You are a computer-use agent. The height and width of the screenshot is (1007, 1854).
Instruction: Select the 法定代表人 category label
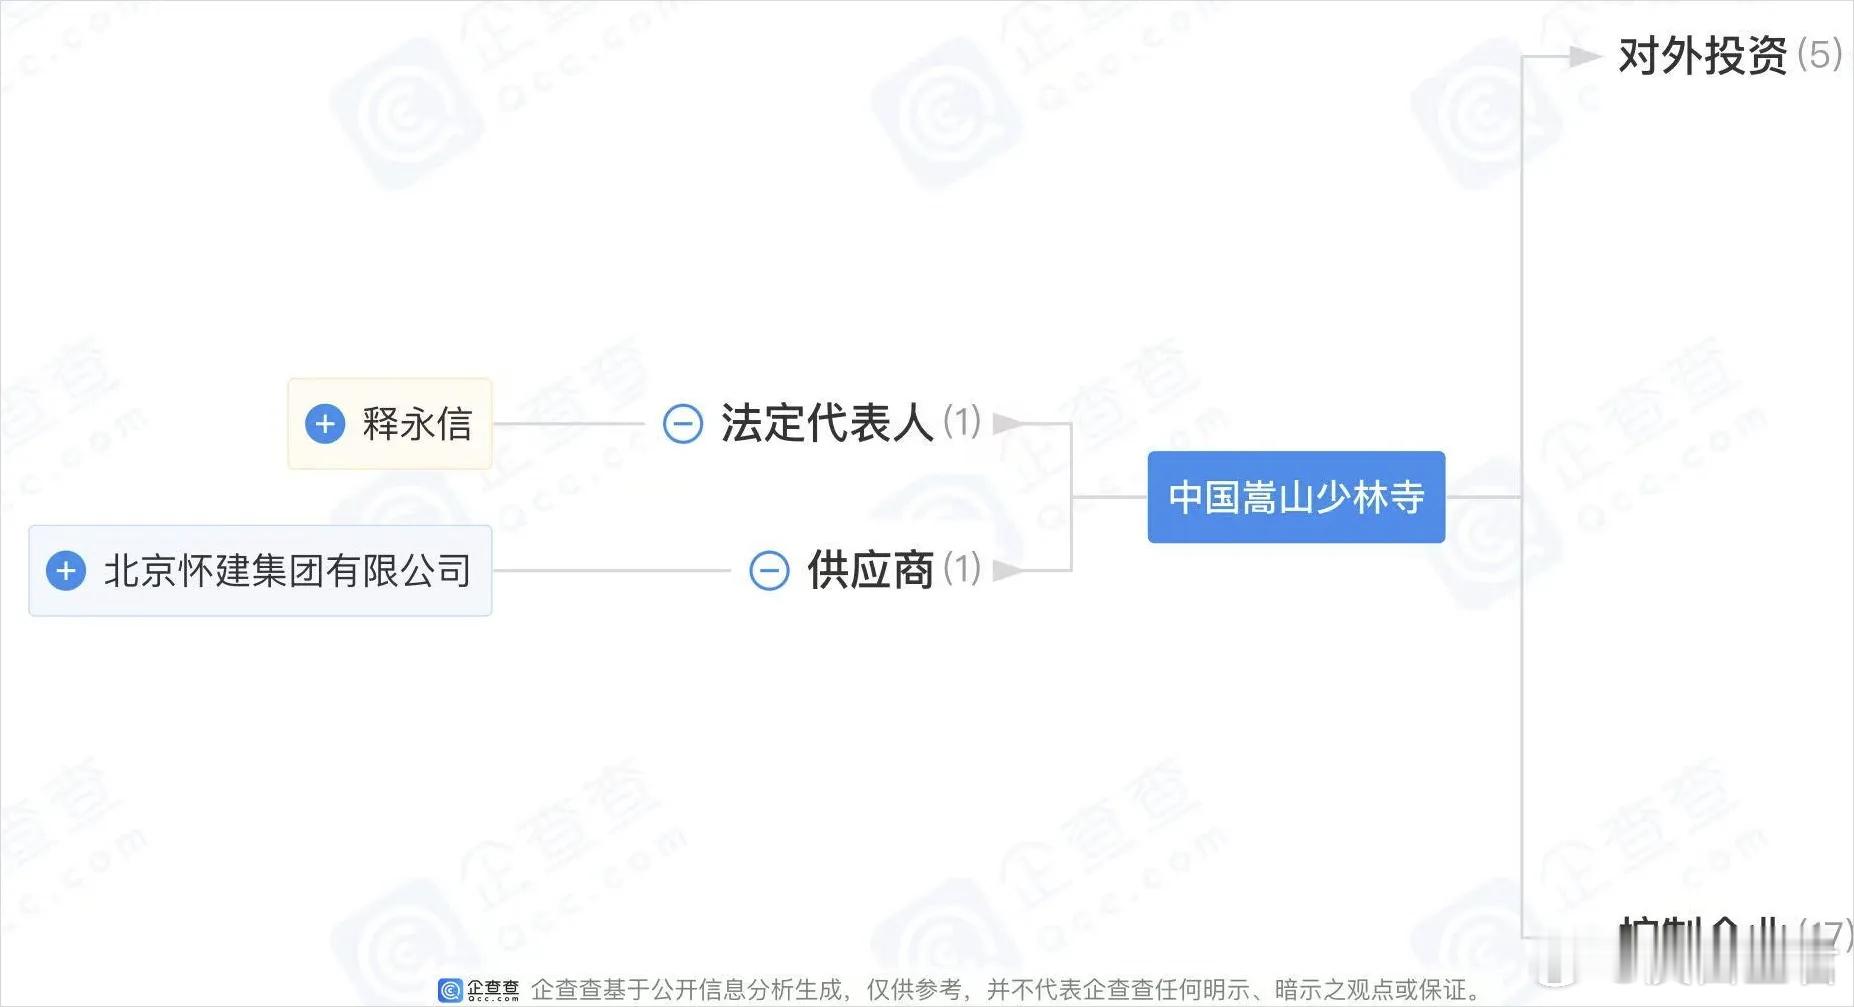[x=827, y=423]
